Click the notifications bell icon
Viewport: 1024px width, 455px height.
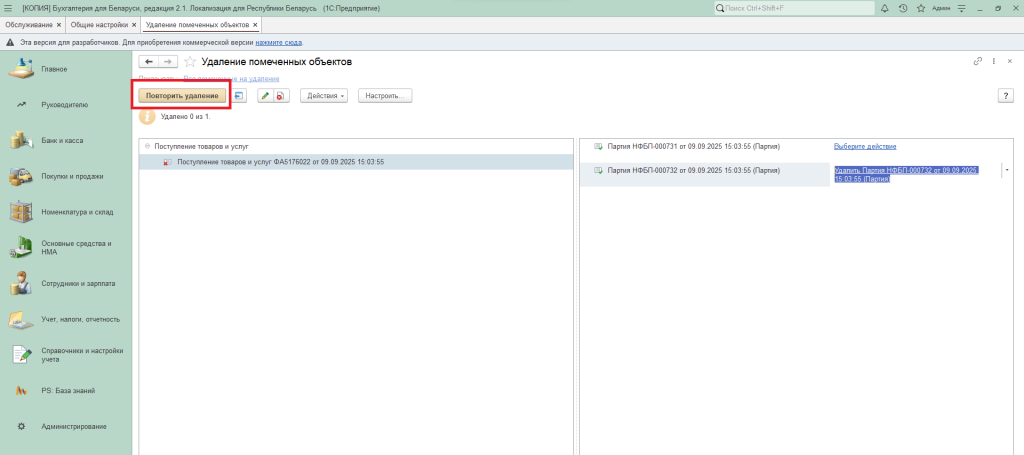point(885,8)
